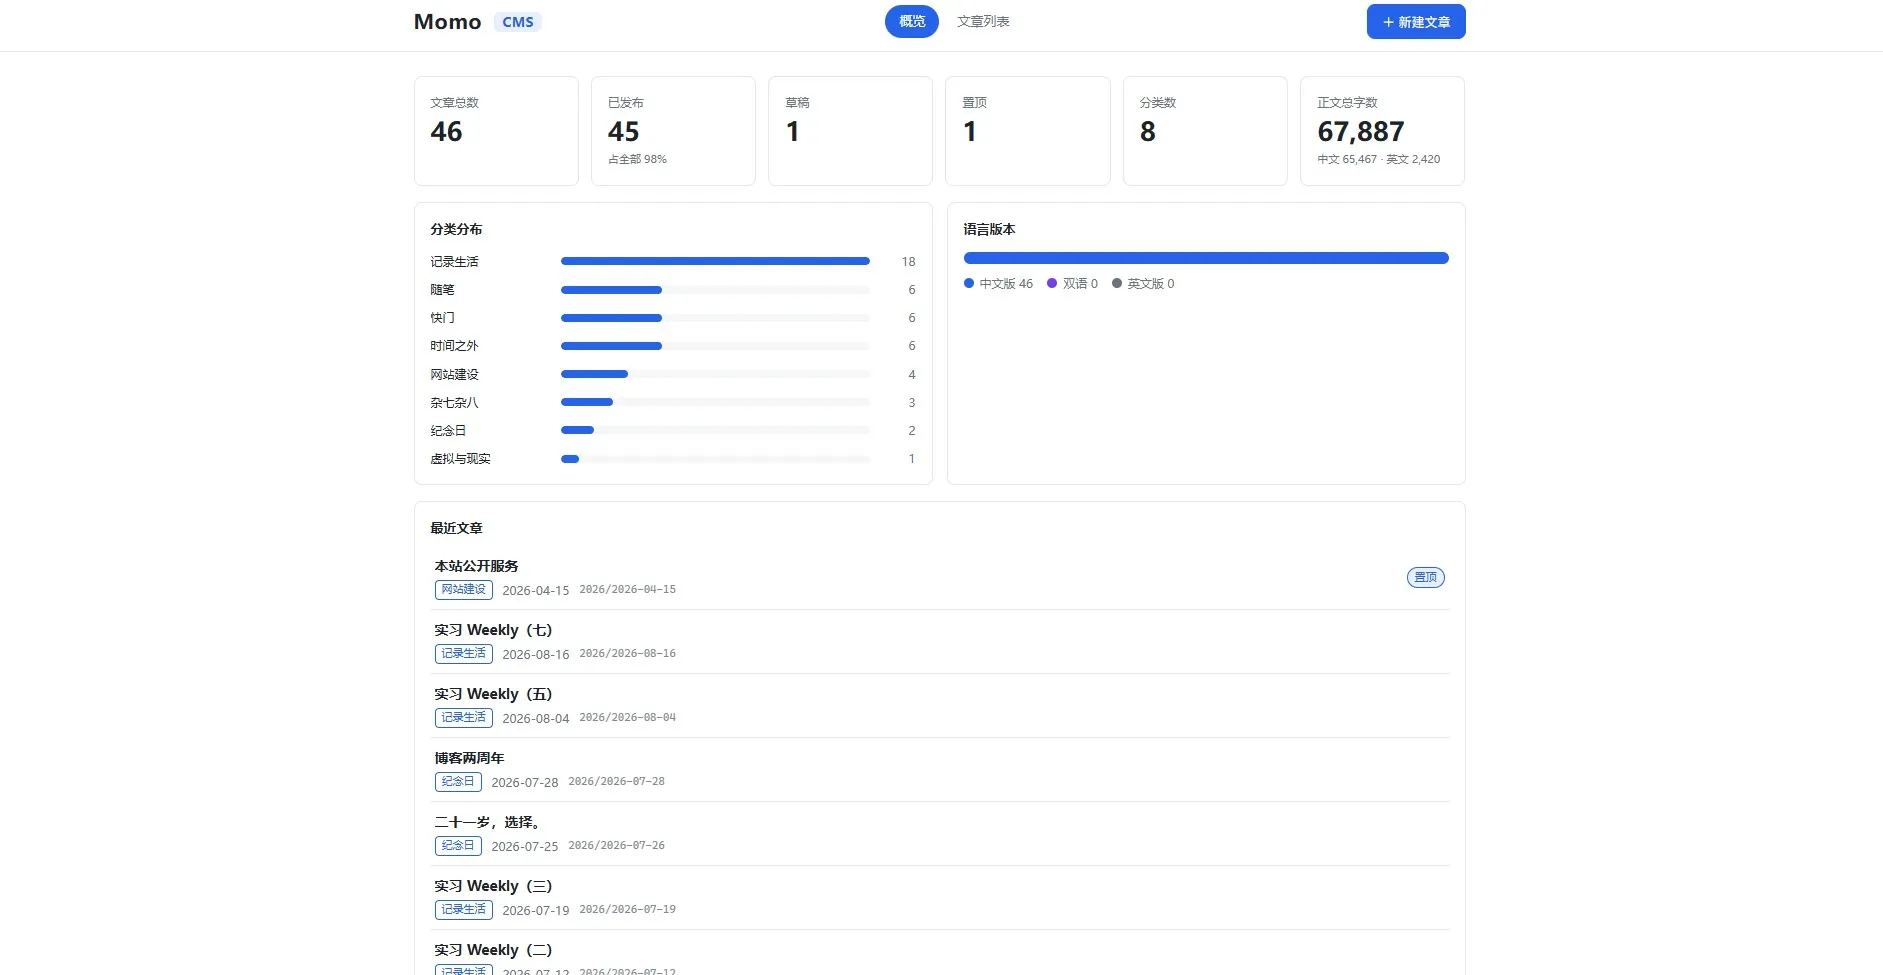This screenshot has width=1883, height=975.
Task: Click the 纪念日 label in 分类分布
Action: pos(448,431)
